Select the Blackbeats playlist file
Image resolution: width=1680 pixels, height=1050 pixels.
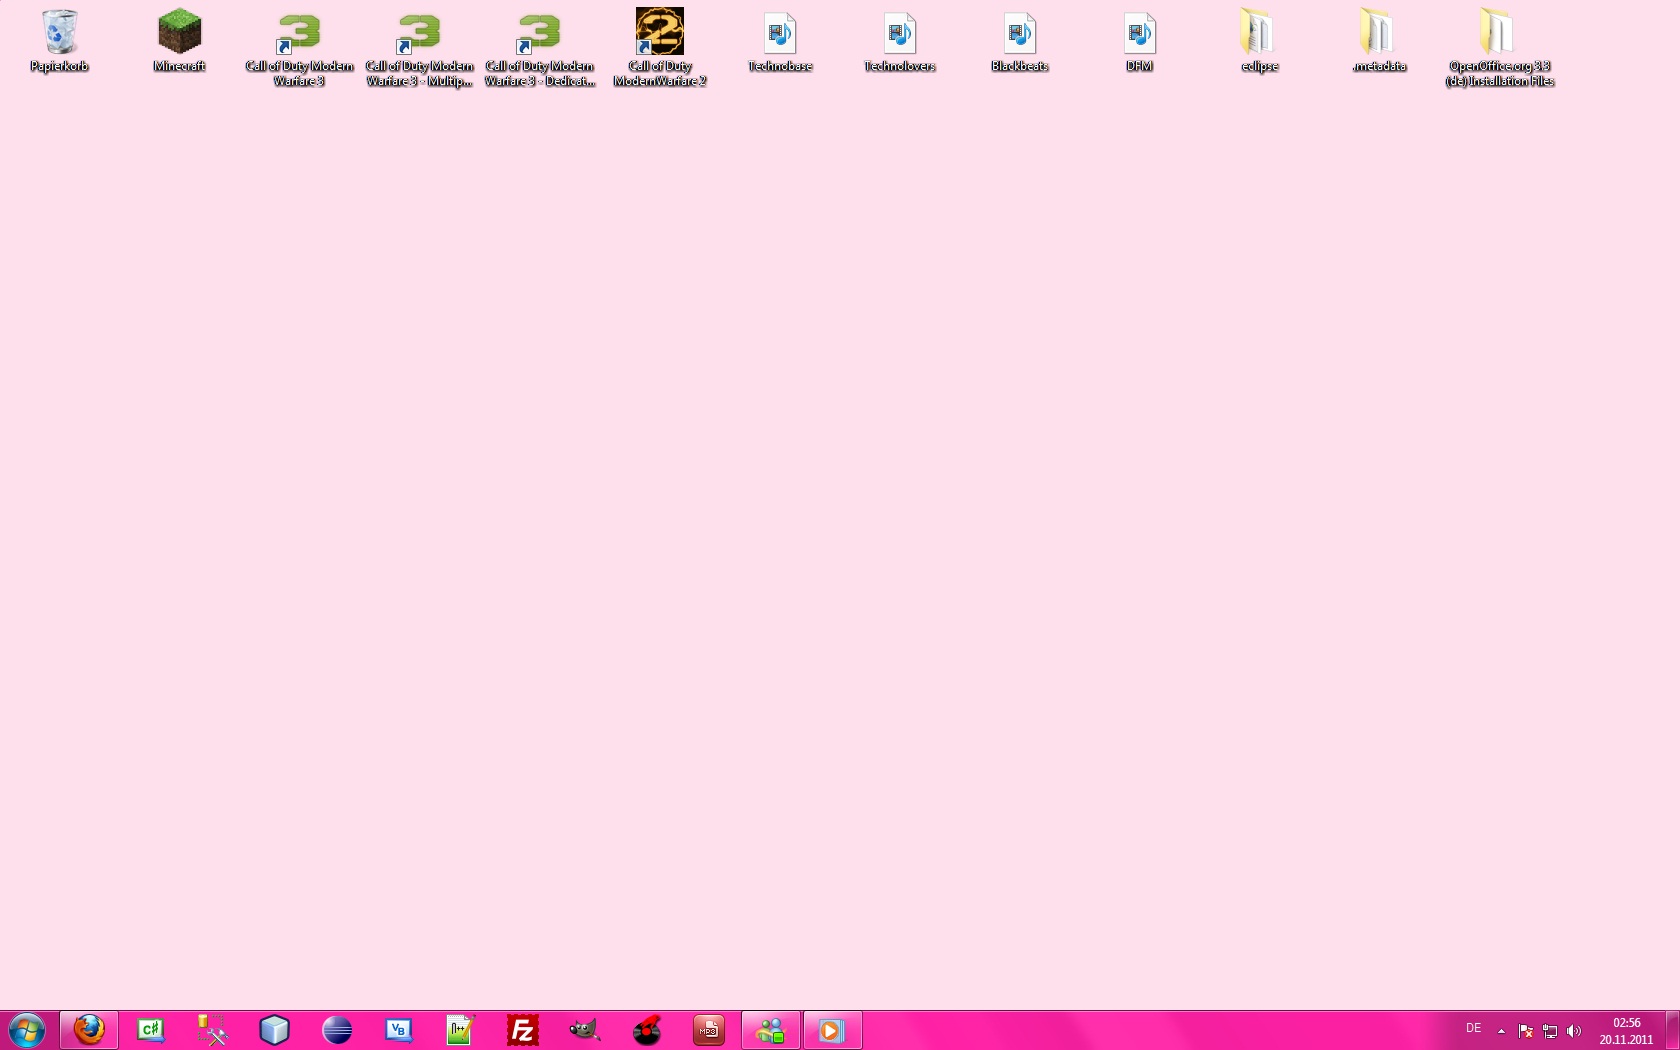pyautogui.click(x=1020, y=34)
